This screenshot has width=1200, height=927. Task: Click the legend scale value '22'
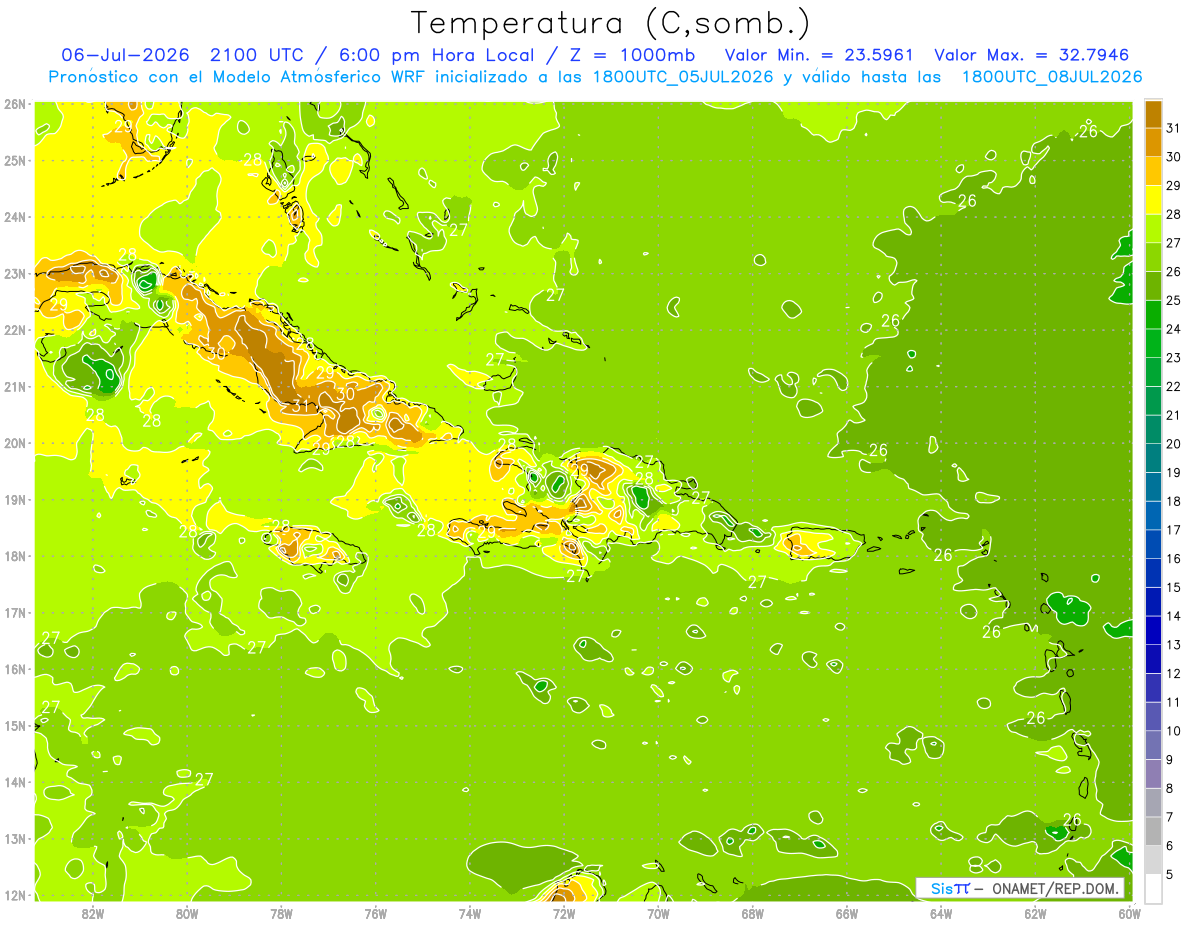pos(1174,386)
